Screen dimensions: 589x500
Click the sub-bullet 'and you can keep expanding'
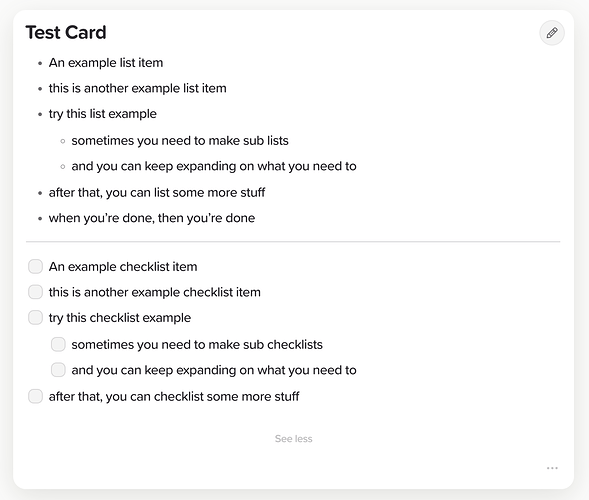214,166
